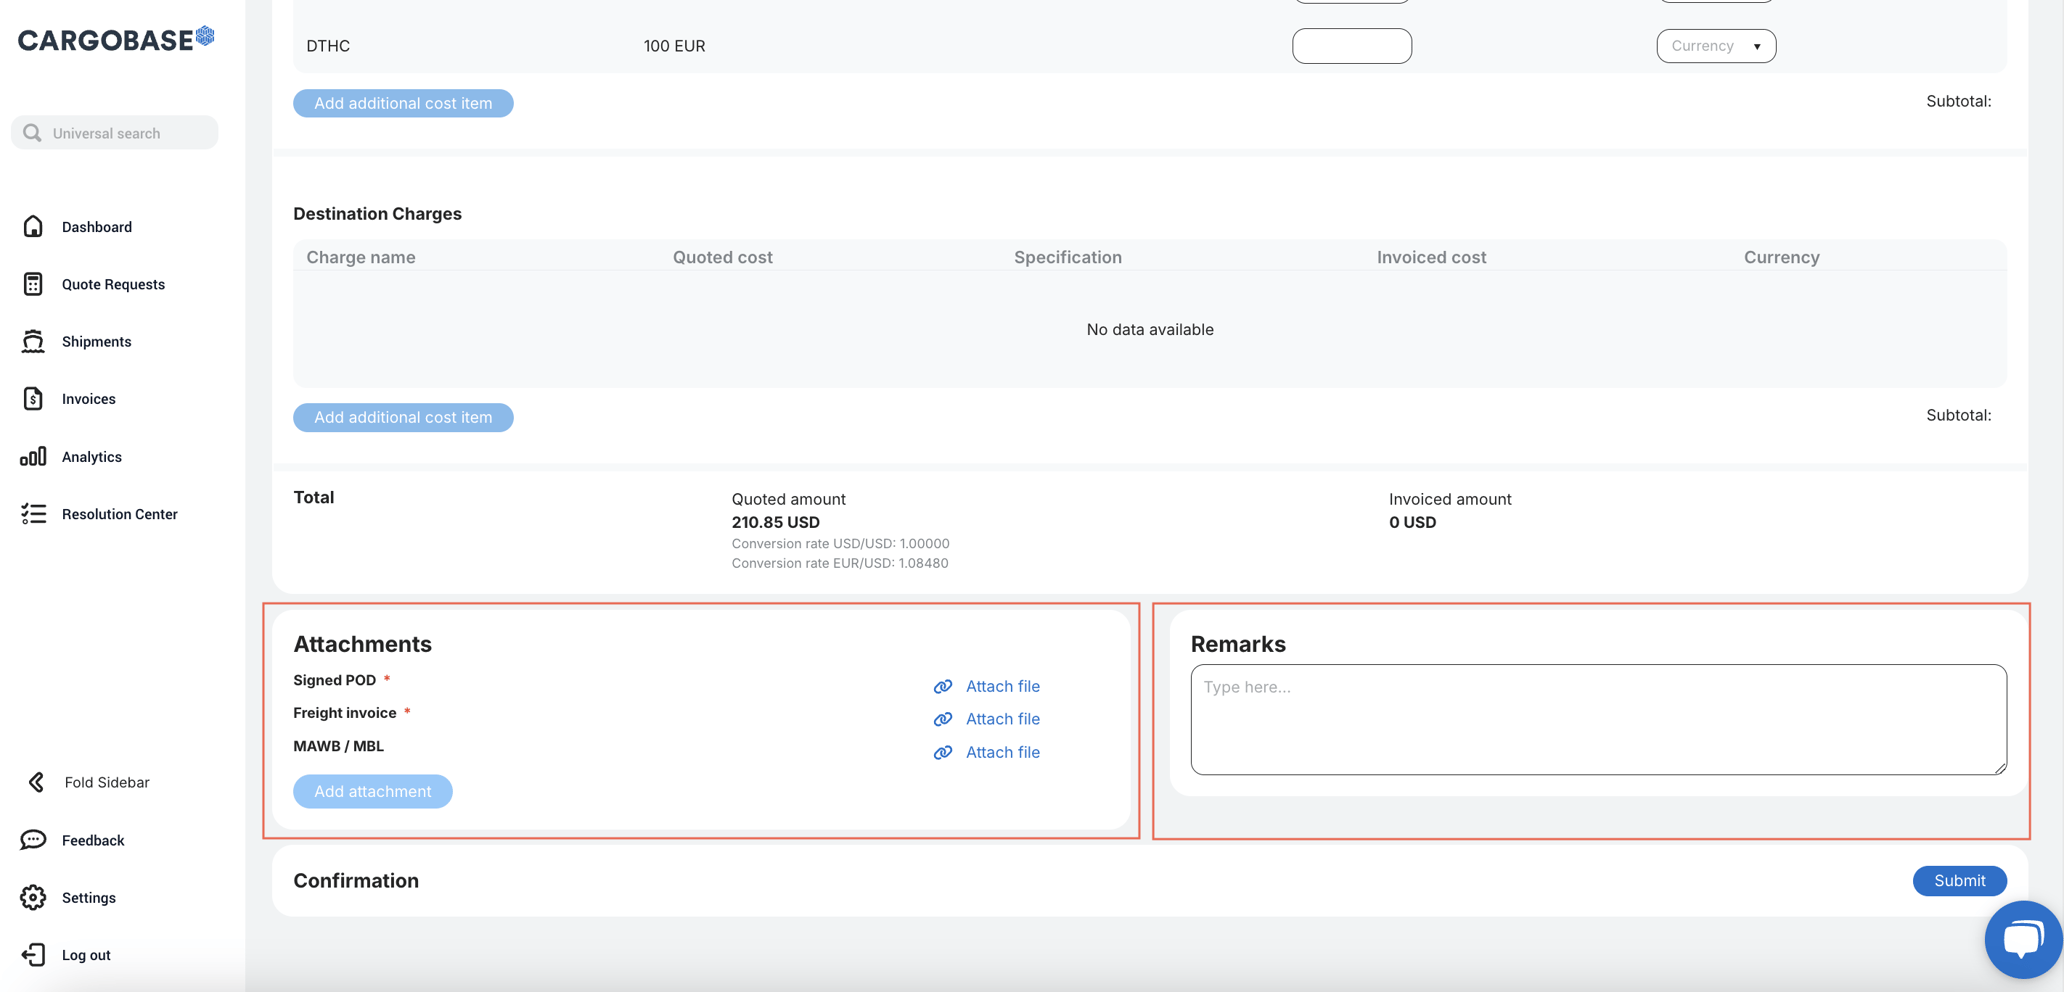Click Add additional cost item under Destination Charges
Viewport: 2064px width, 992px height.
click(403, 417)
